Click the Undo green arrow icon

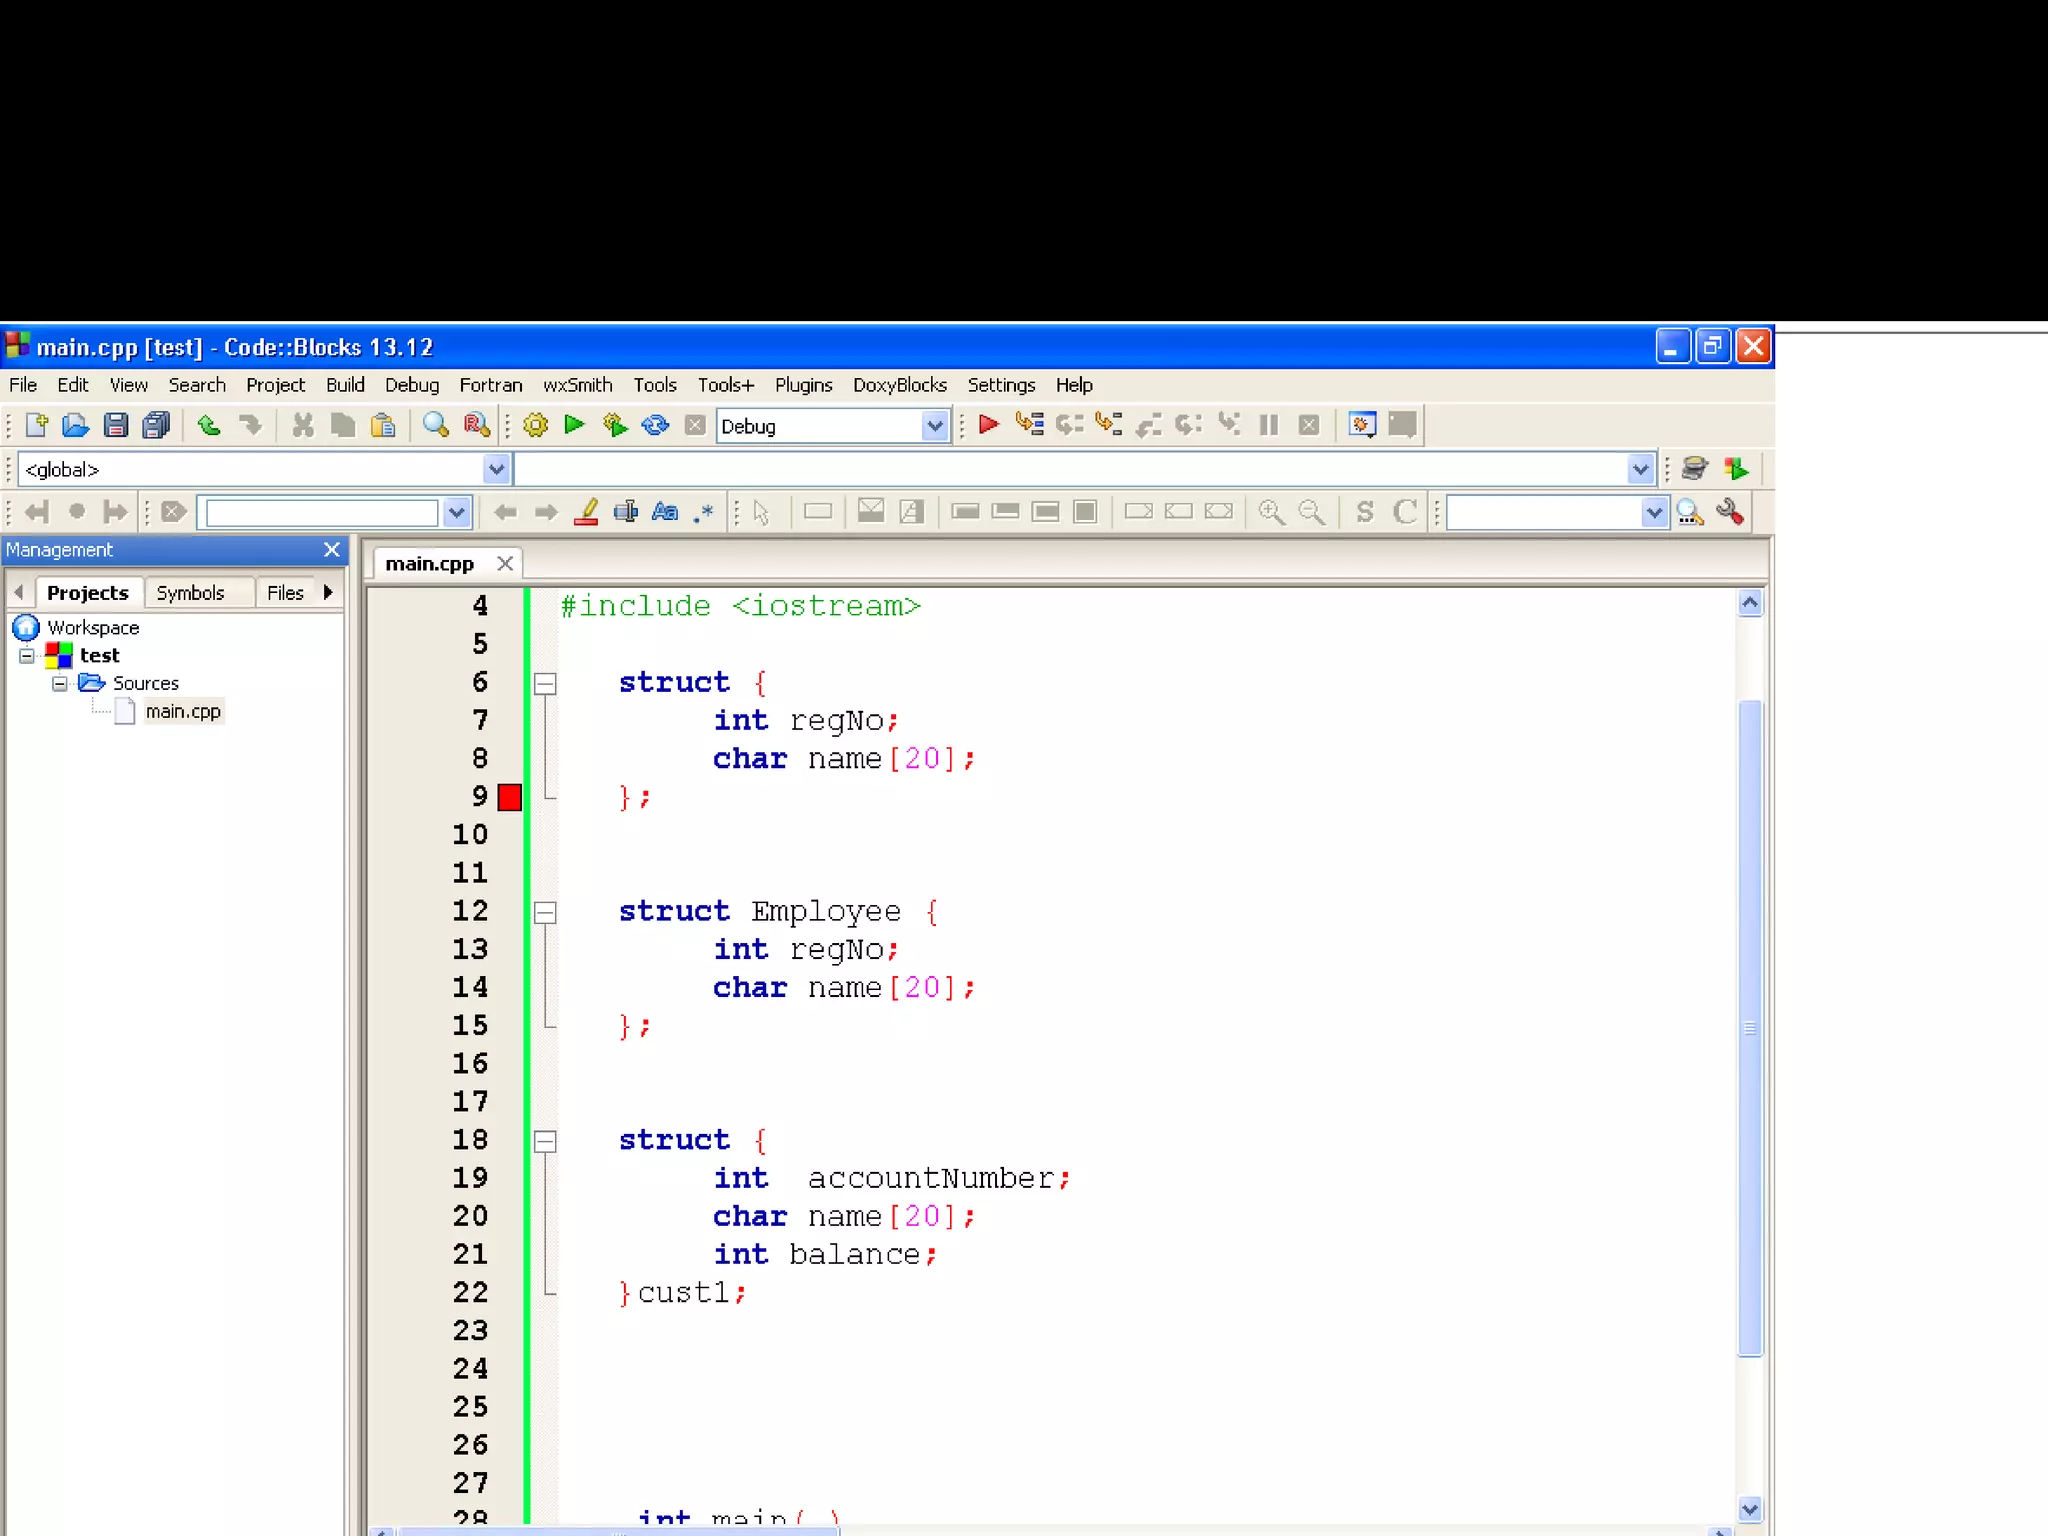point(209,425)
